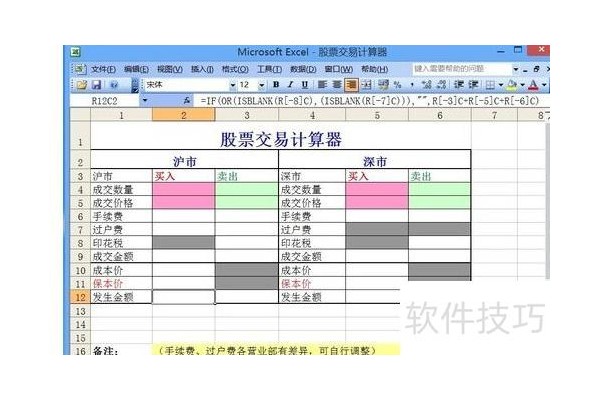Open 窗口(W) menu

[338, 69]
